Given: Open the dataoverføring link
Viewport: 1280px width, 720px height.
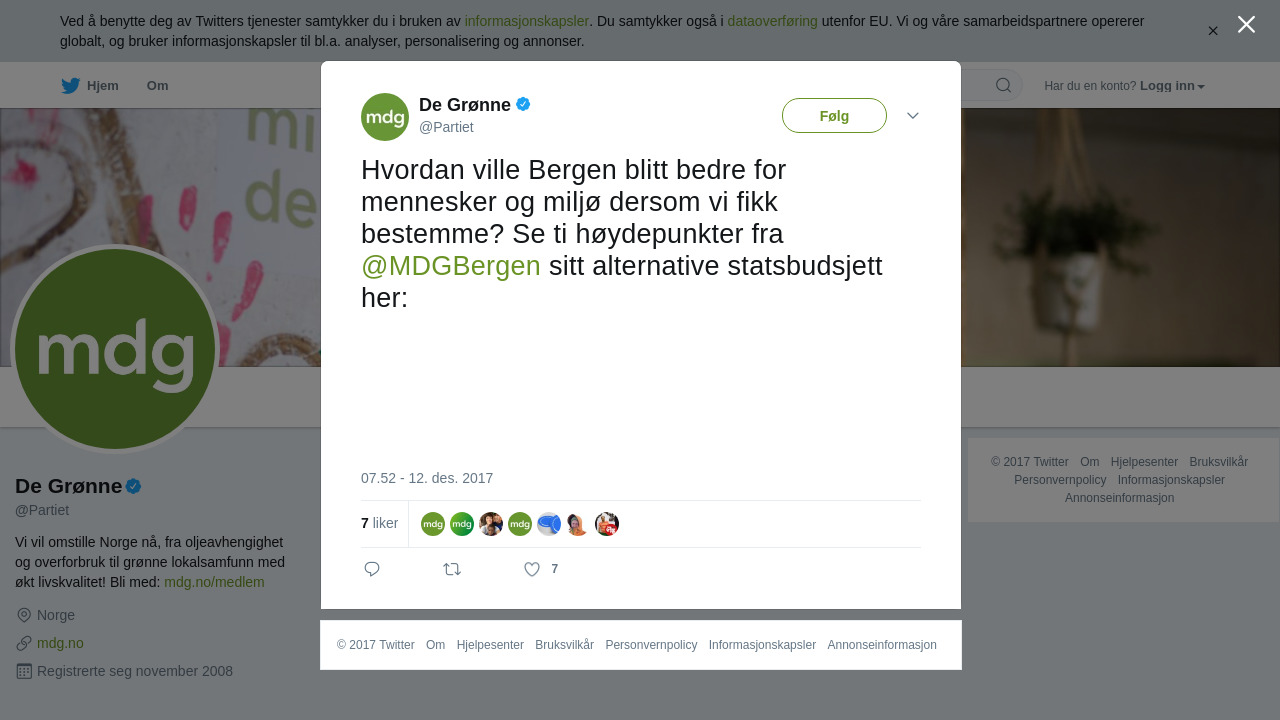Looking at the screenshot, I should coord(772,21).
